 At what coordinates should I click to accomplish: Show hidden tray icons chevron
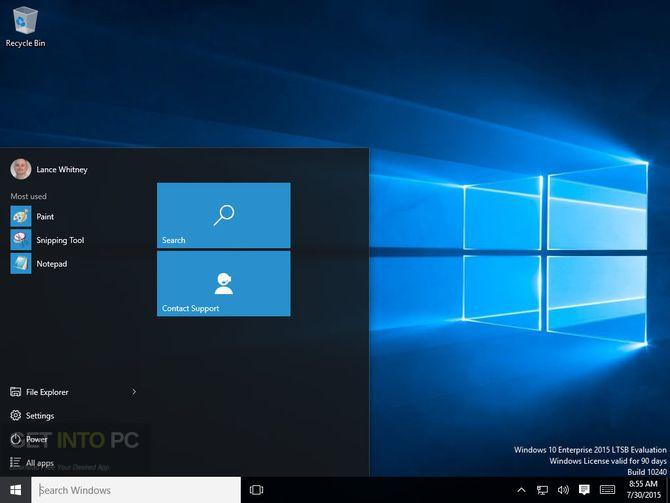521,490
